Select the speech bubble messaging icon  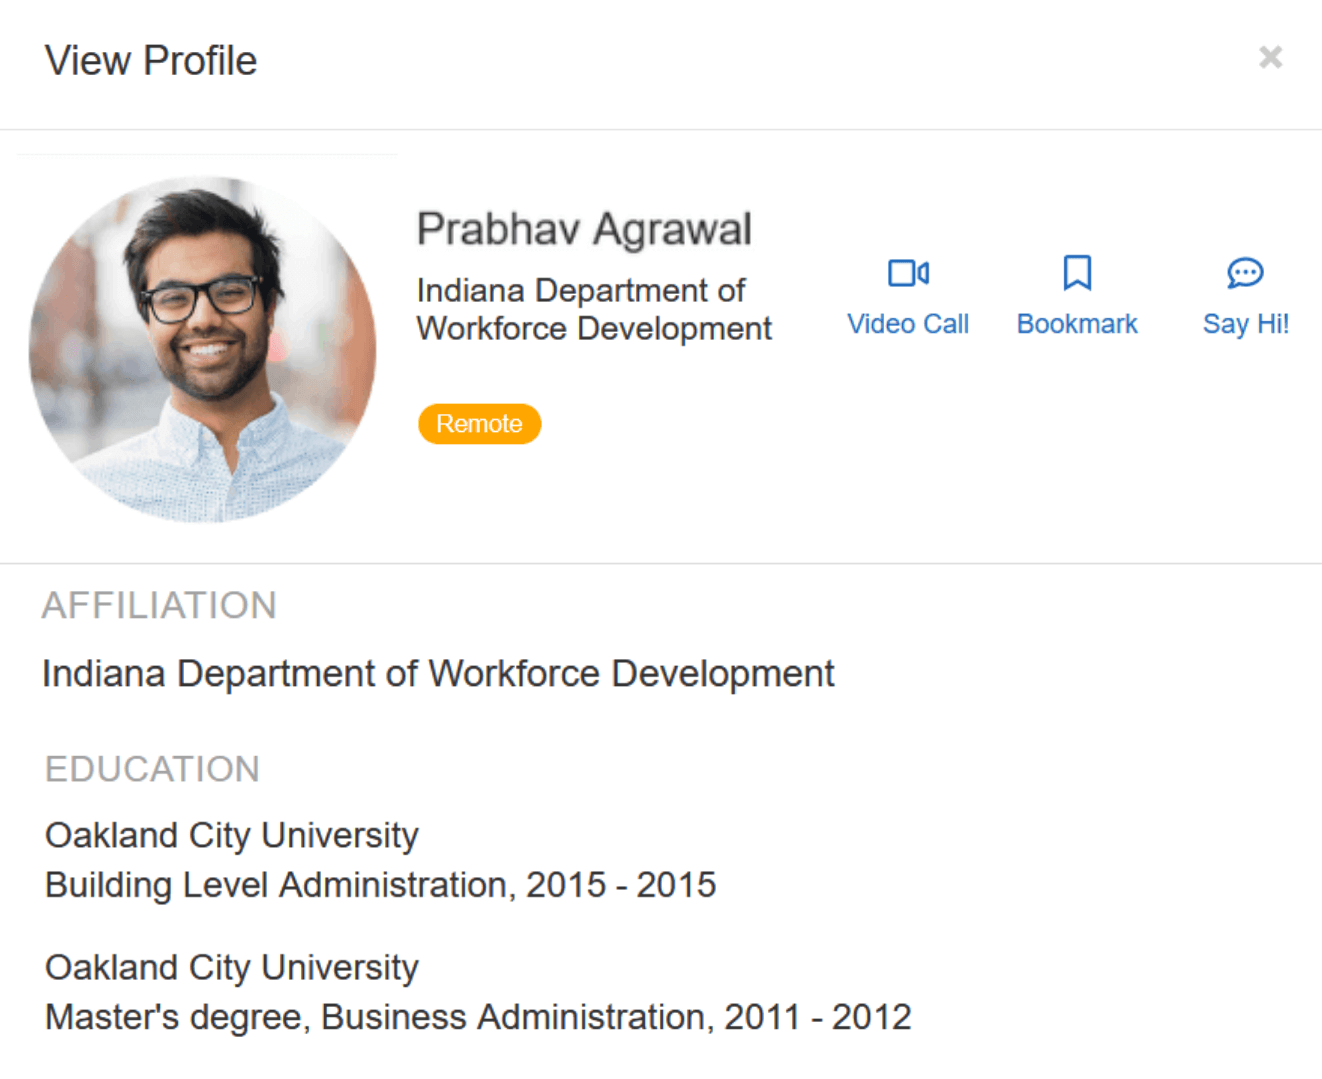pyautogui.click(x=1245, y=272)
